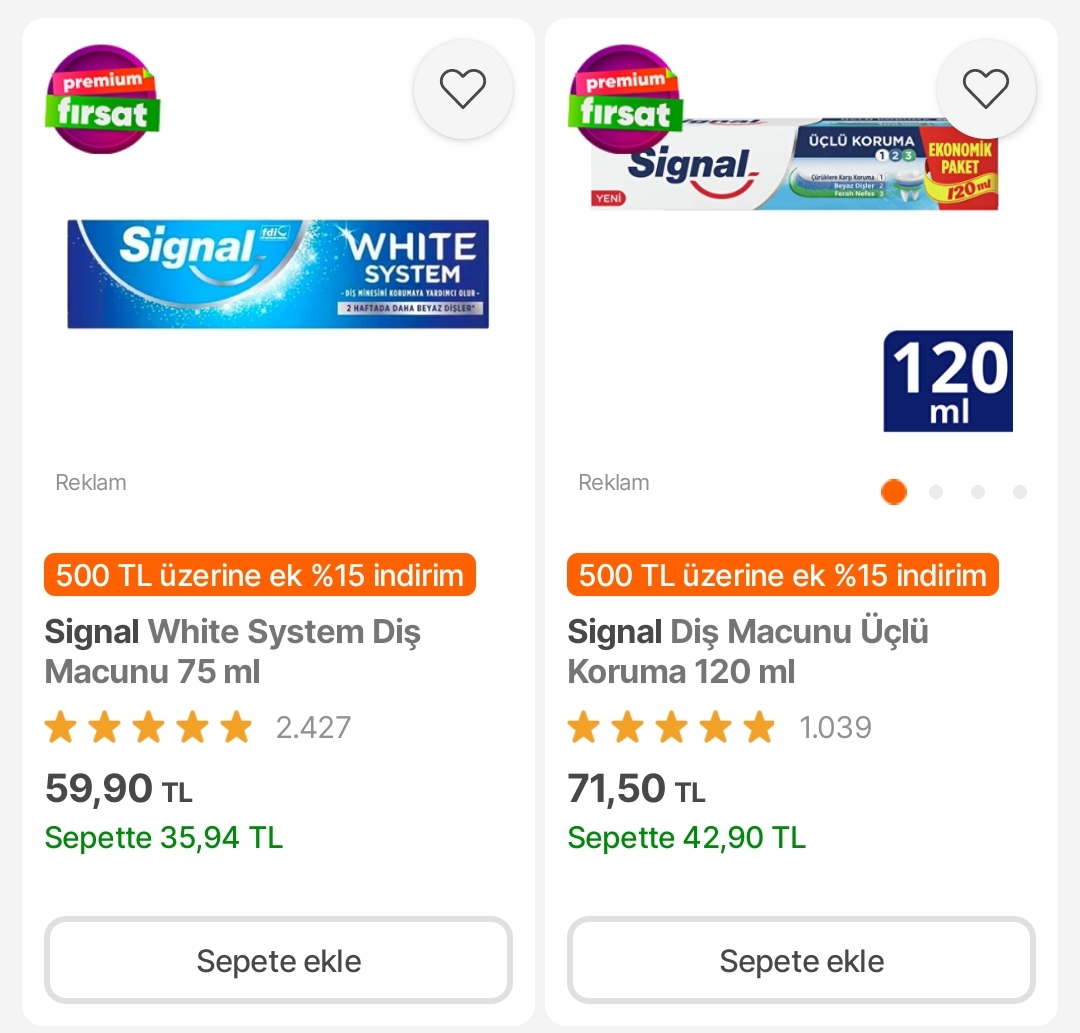
Task: Click star rating of Üçlü Koruma toothpaste
Action: [671, 727]
